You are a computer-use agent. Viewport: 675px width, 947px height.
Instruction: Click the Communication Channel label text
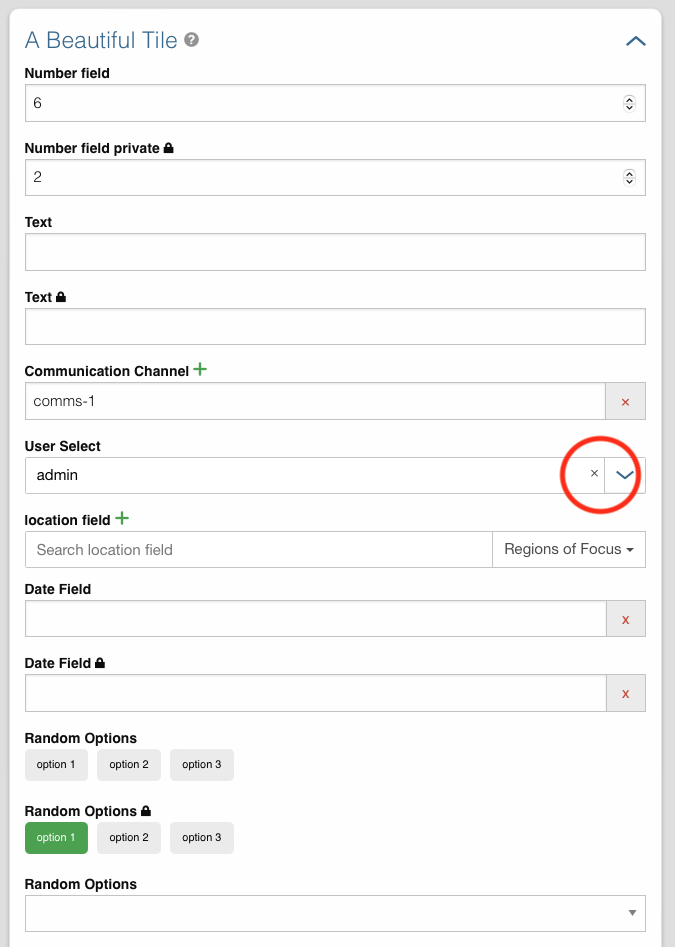coord(106,371)
